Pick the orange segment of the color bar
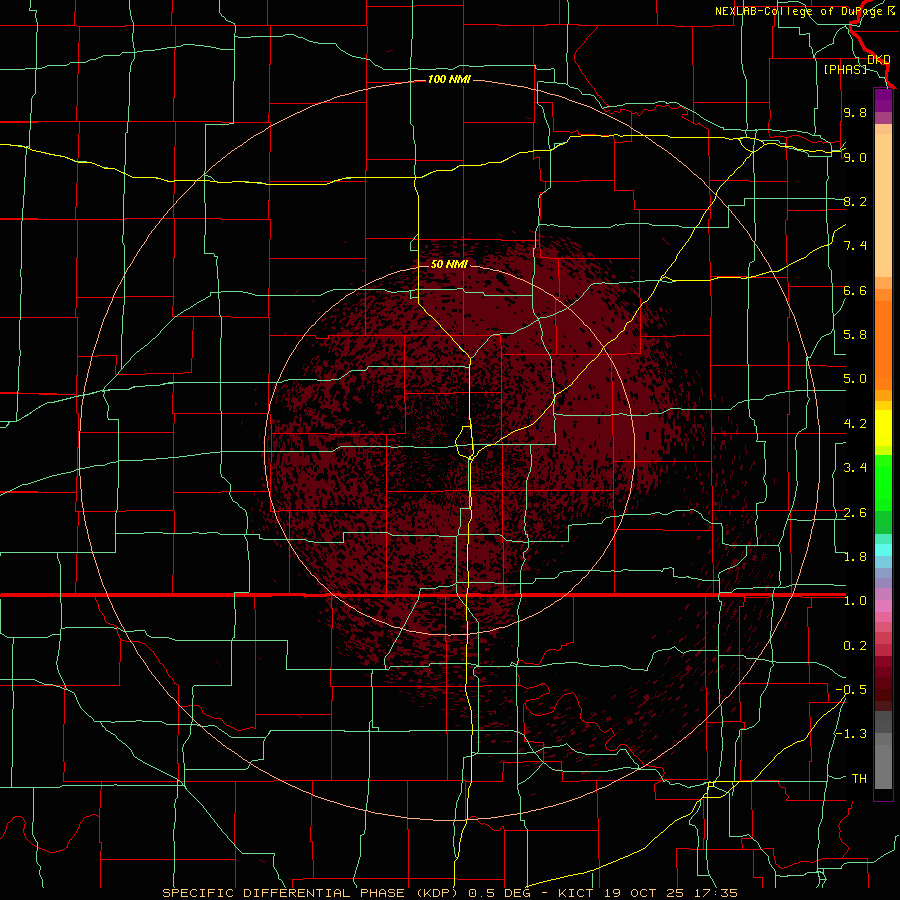 point(883,345)
